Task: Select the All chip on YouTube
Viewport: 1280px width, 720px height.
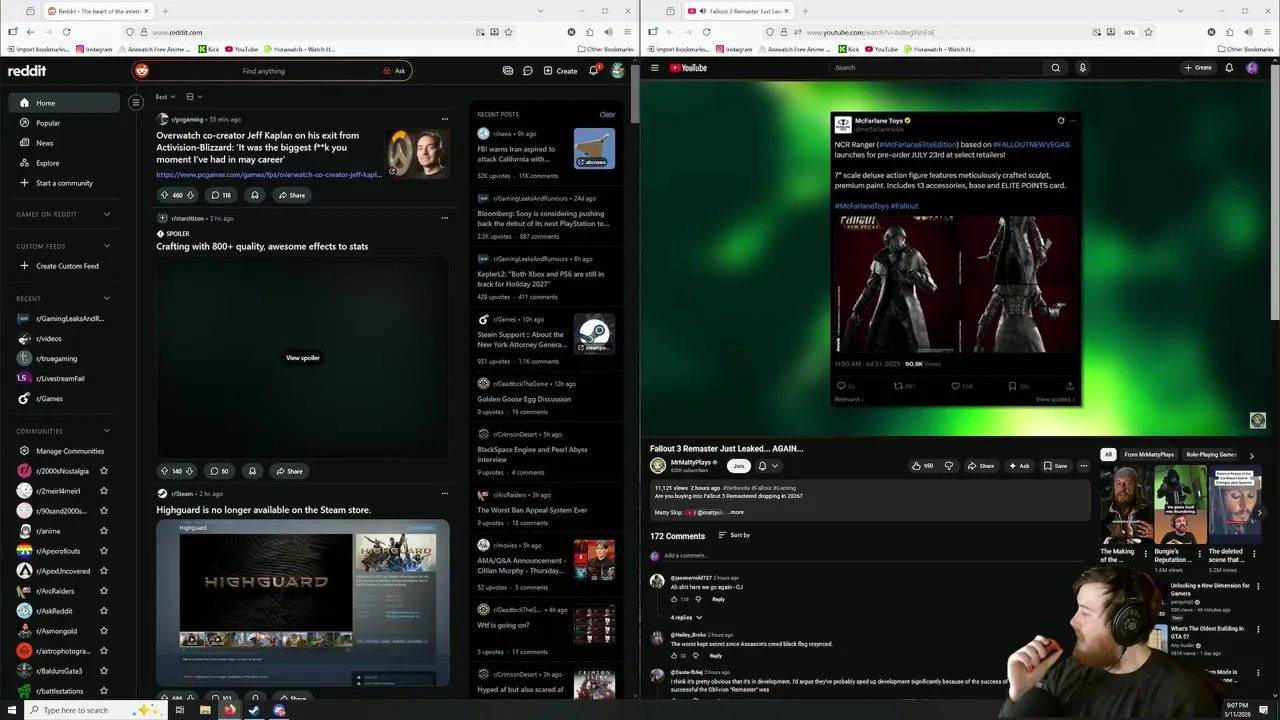Action: click(x=1108, y=455)
